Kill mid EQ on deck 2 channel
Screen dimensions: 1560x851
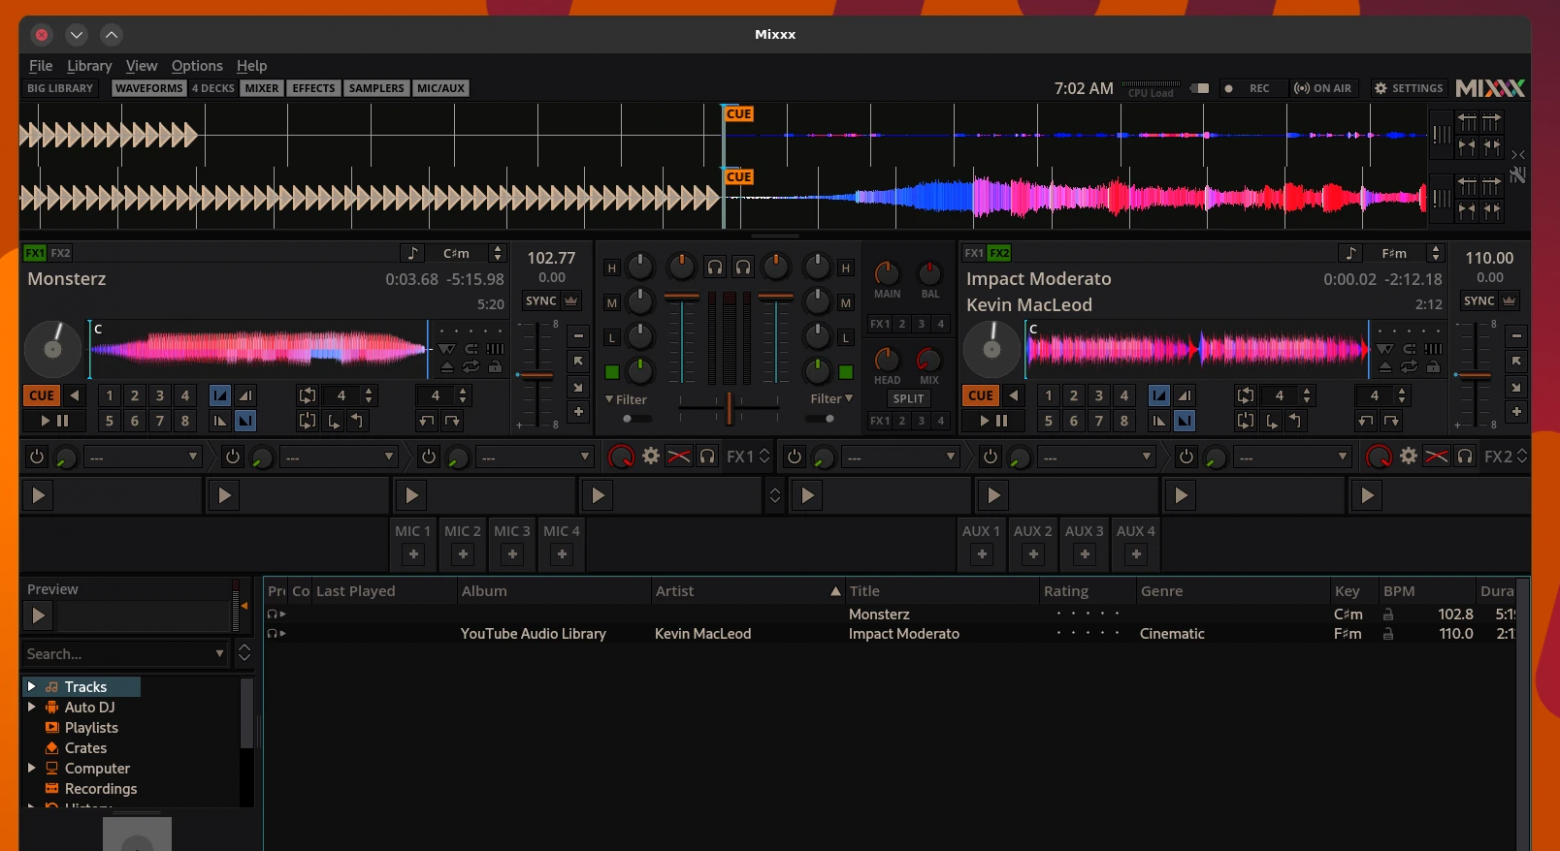click(845, 303)
